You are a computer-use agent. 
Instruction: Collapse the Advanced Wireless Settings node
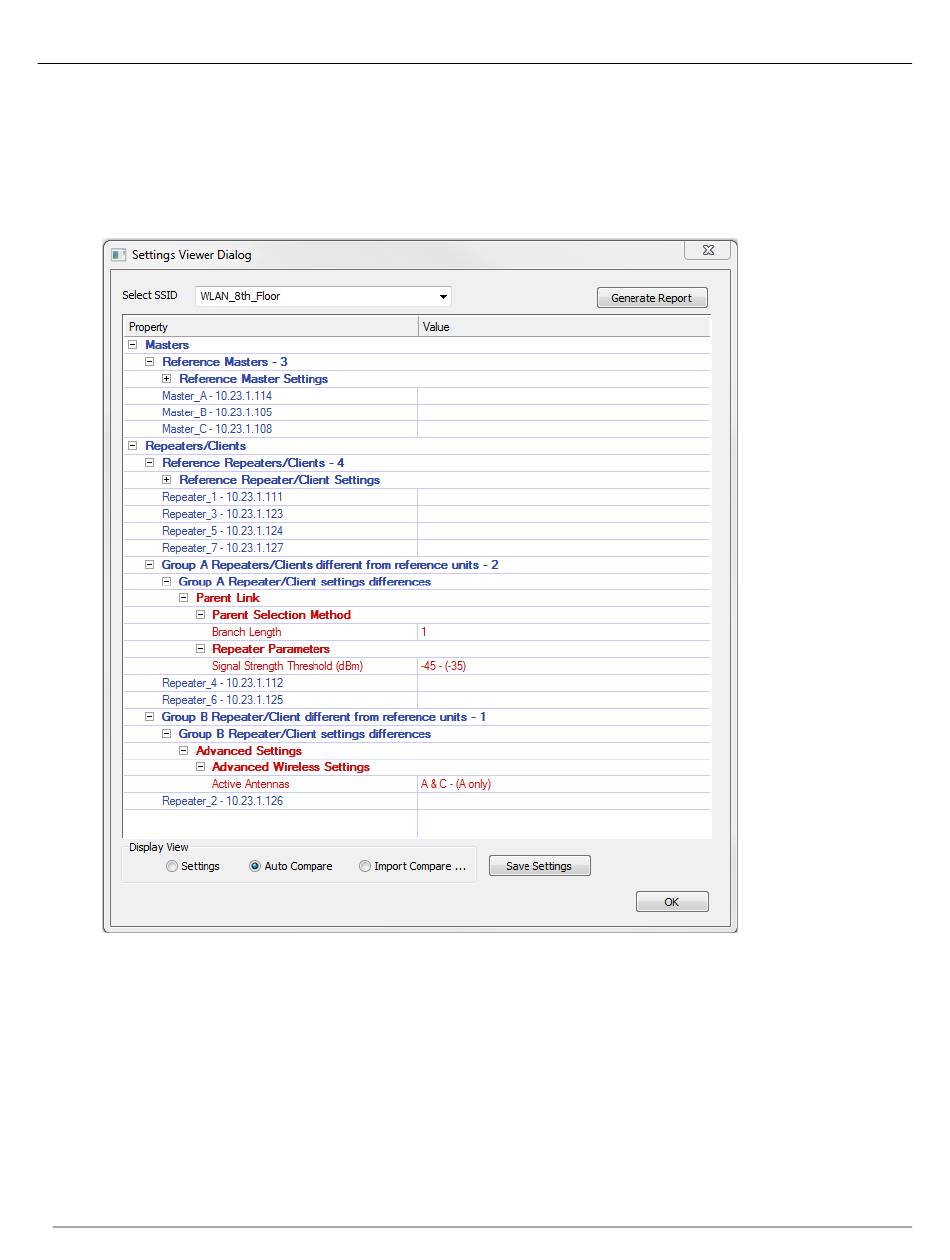click(201, 767)
